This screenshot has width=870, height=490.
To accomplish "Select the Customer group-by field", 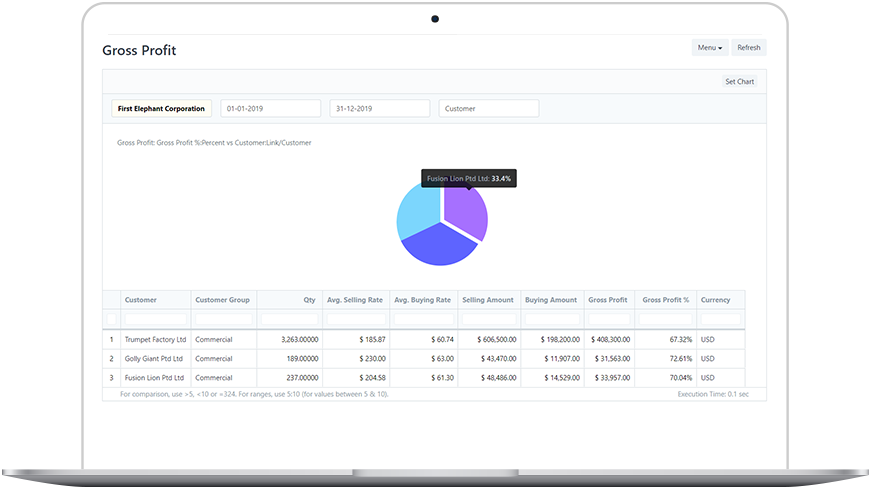I will coord(488,108).
